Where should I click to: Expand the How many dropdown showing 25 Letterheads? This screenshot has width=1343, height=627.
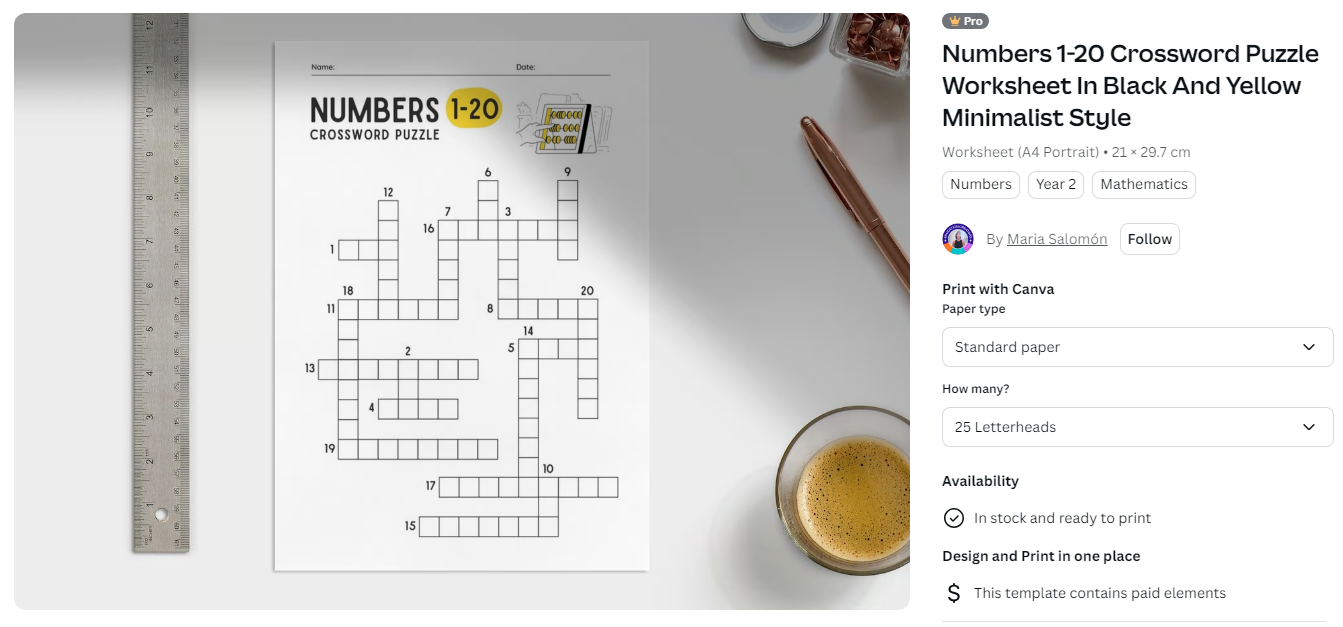[x=1137, y=427]
